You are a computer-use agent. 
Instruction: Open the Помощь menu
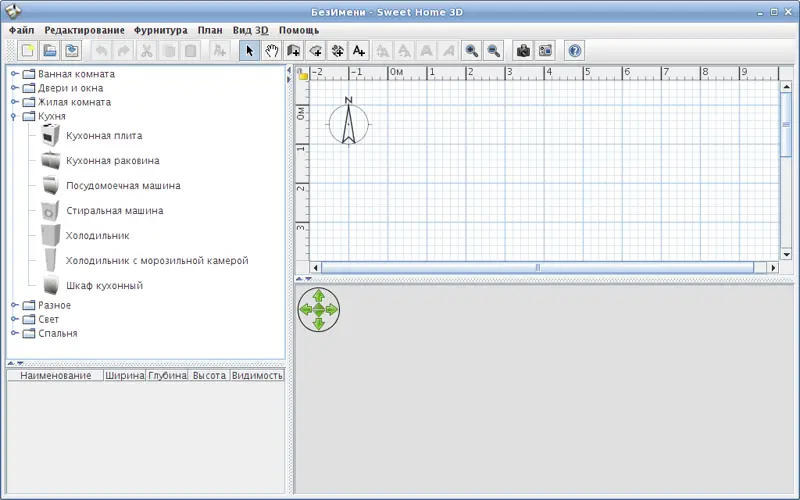(x=299, y=30)
